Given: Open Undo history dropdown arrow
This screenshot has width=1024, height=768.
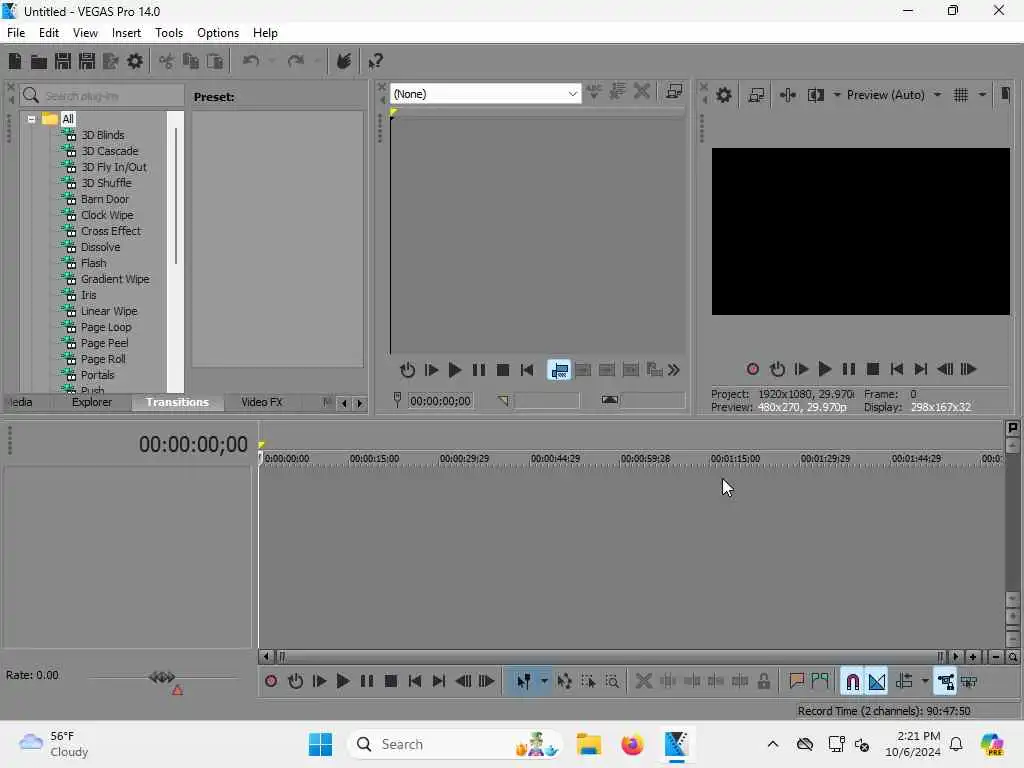Looking at the screenshot, I should coord(272,61).
